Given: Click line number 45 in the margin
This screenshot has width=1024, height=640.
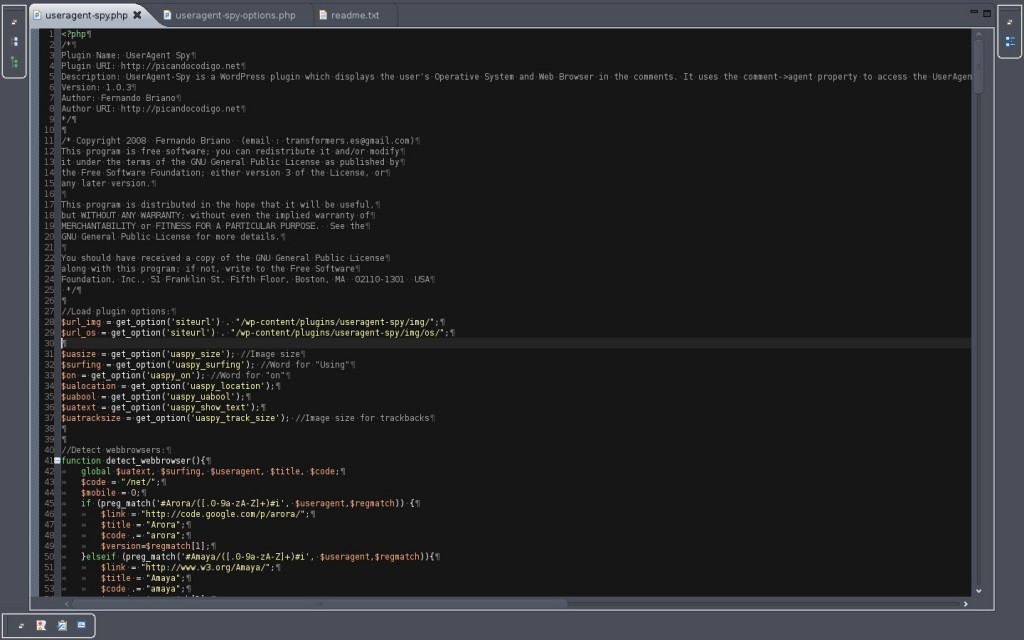Looking at the screenshot, I should (48, 503).
